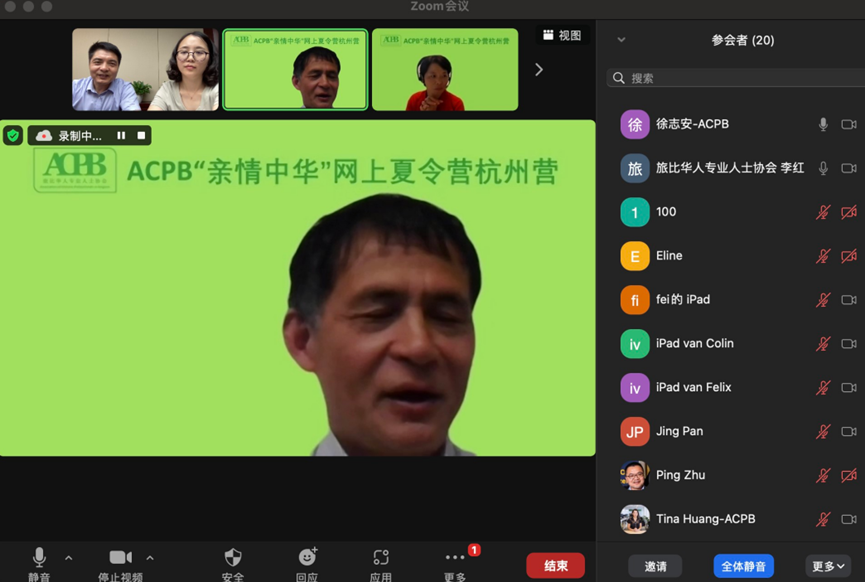Image resolution: width=865 pixels, height=582 pixels.
Task: Click camera-off icon for Ping Zhu
Action: pyautogui.click(x=849, y=475)
